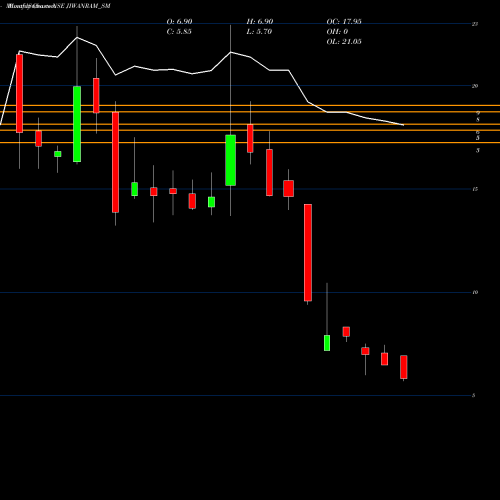Click the '23' price axis label at top
The image size is (500, 500).
tap(475, 24)
